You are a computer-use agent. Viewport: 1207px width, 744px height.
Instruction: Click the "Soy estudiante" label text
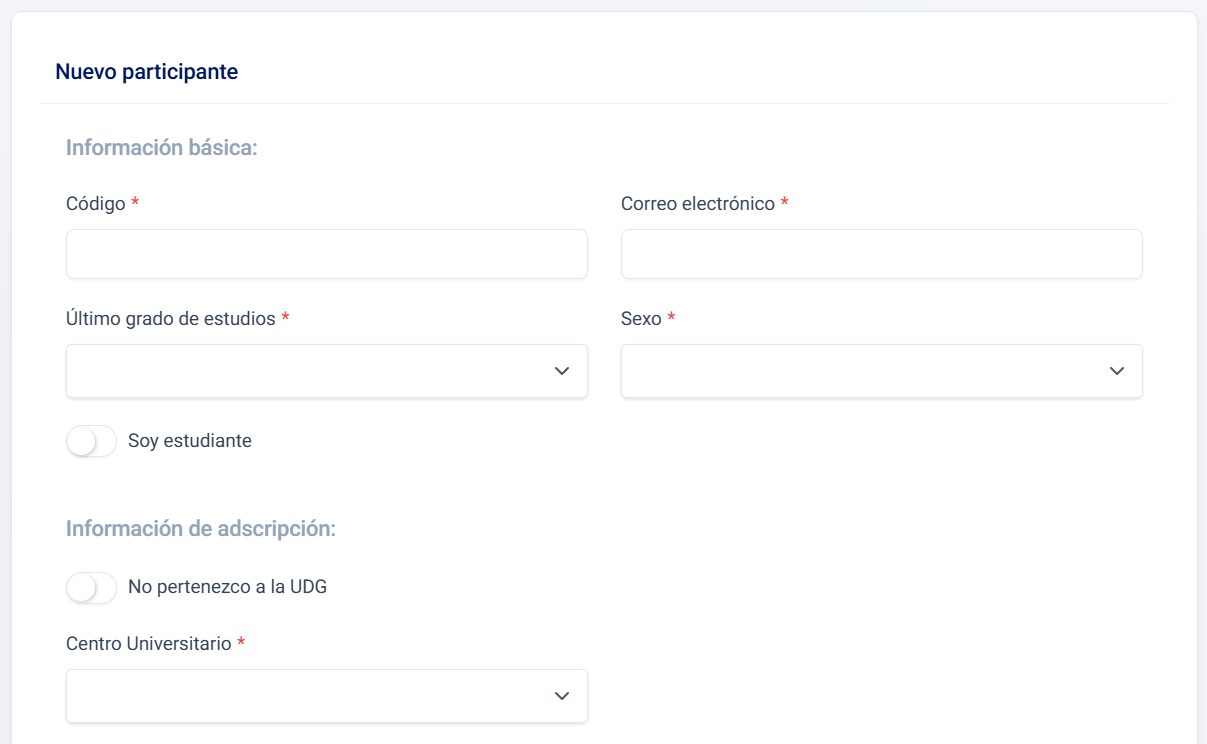pos(190,441)
